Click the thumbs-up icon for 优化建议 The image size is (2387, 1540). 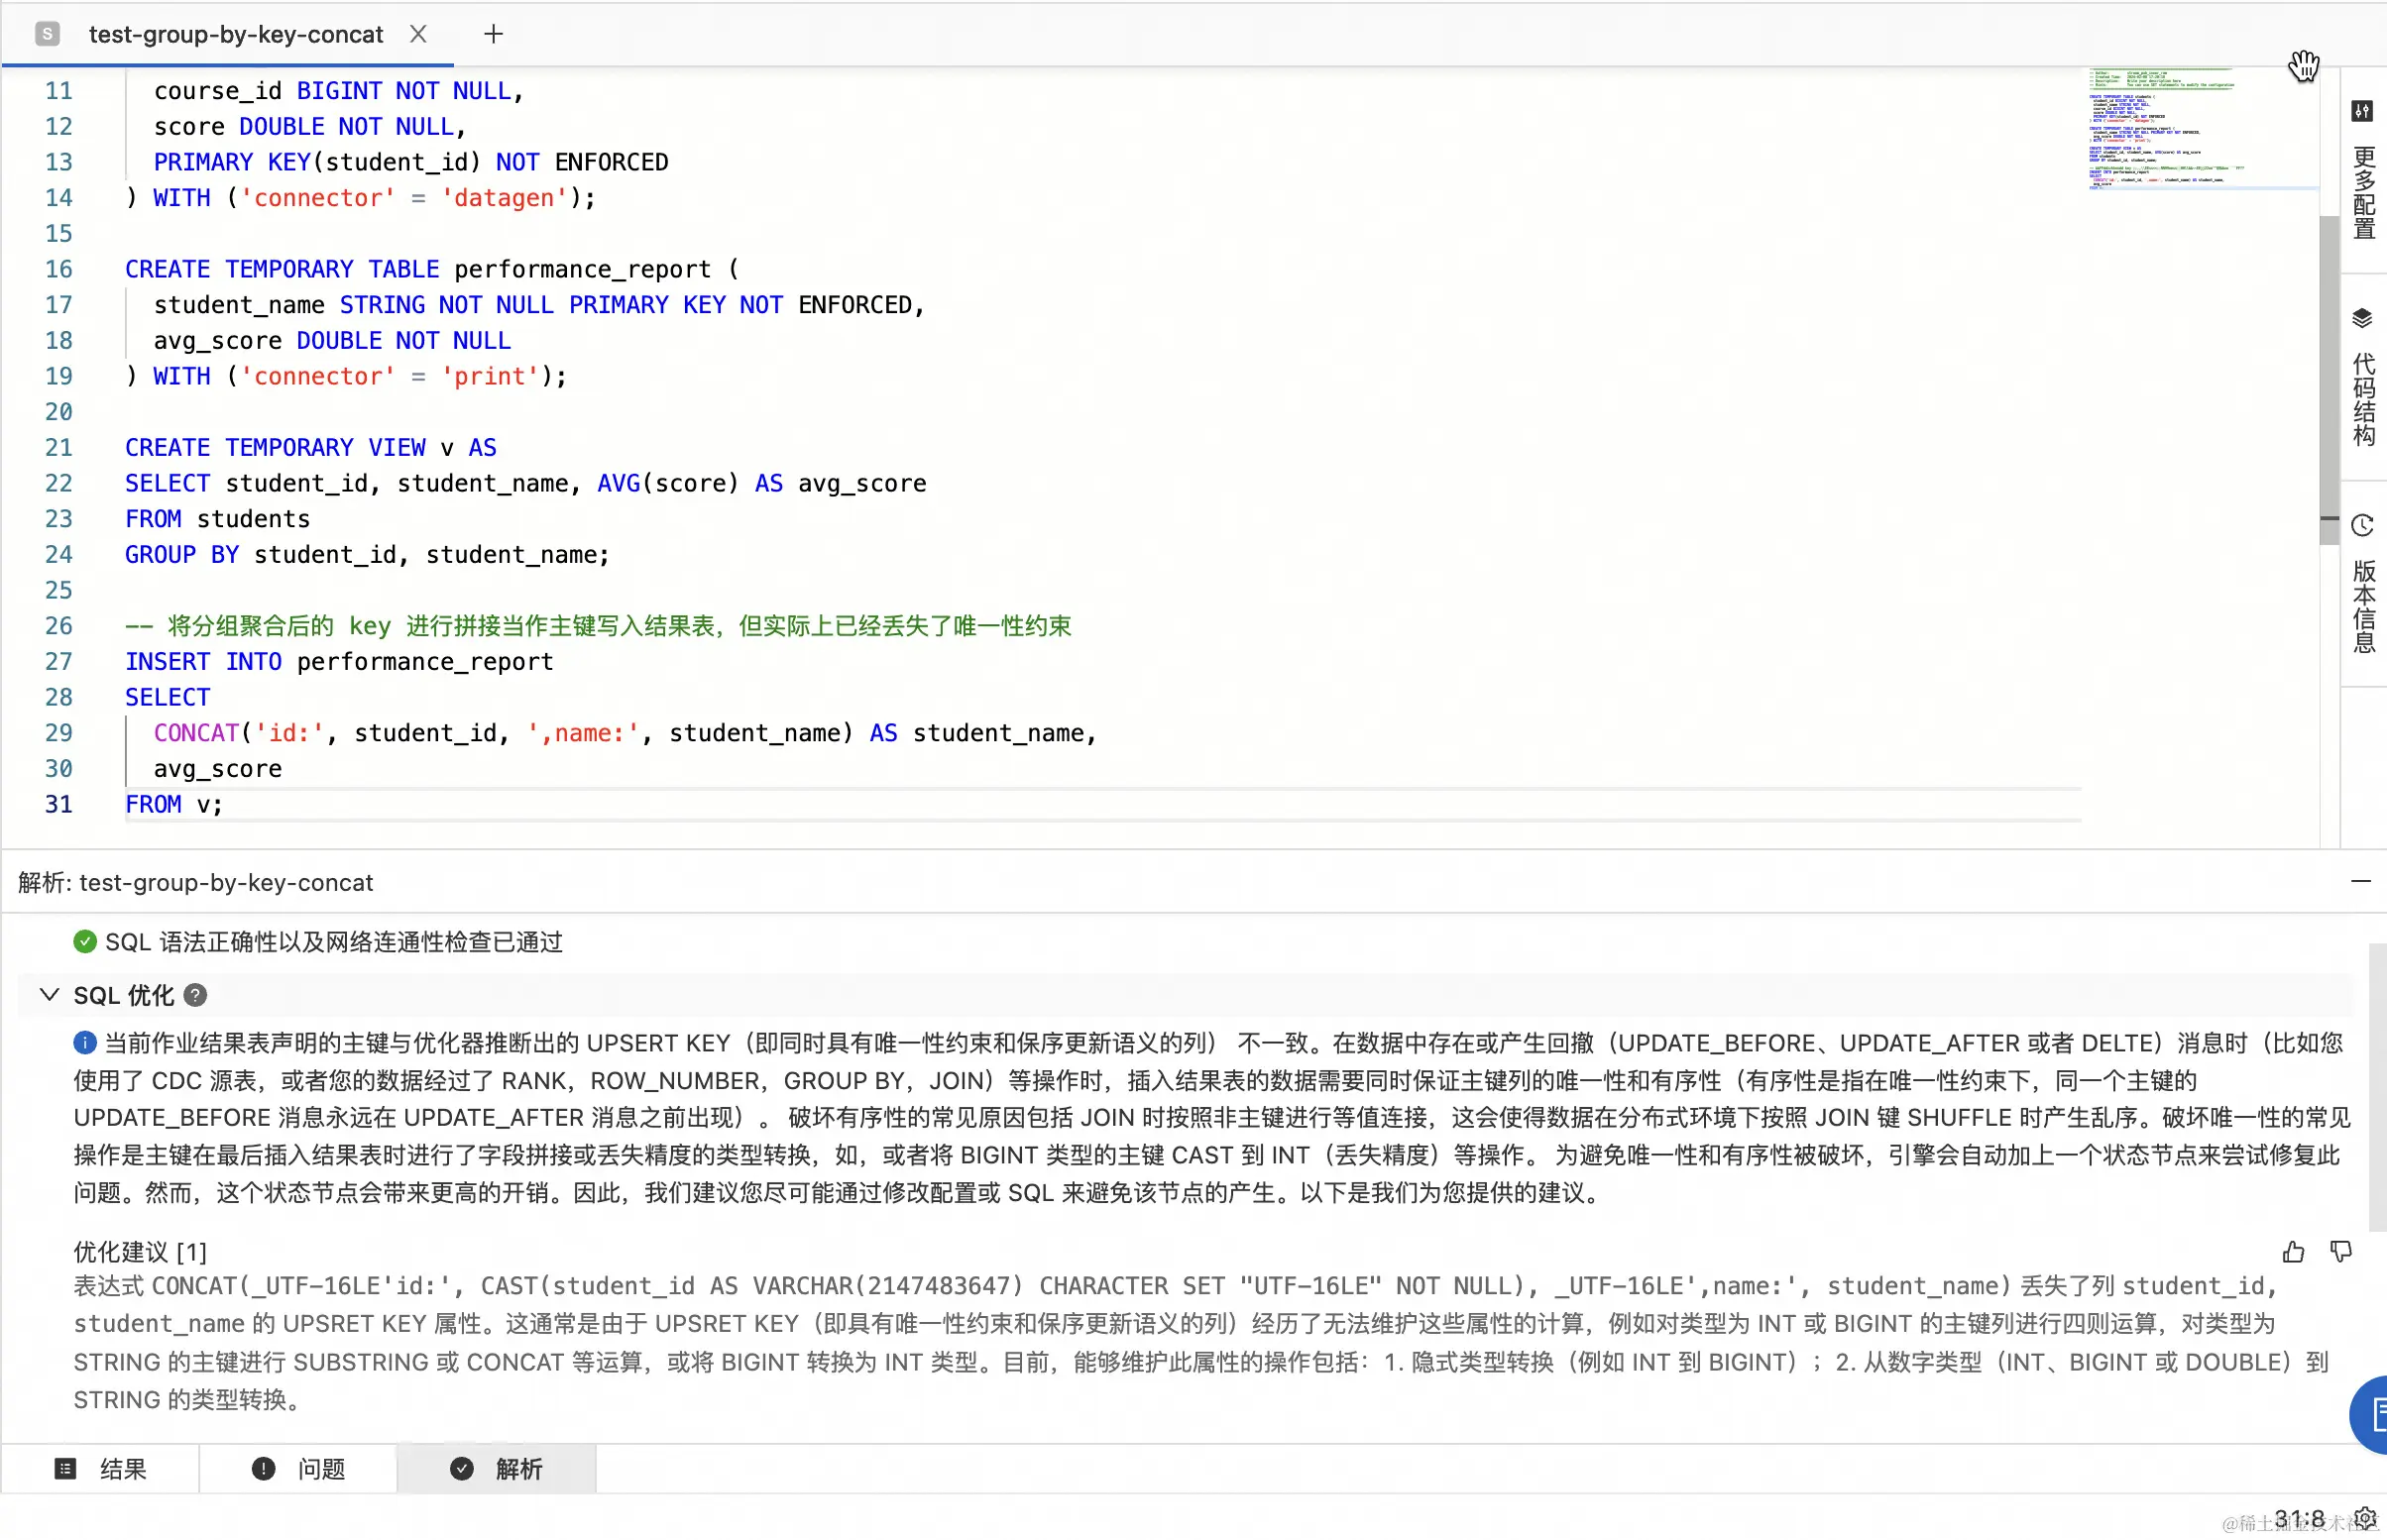(x=2293, y=1252)
